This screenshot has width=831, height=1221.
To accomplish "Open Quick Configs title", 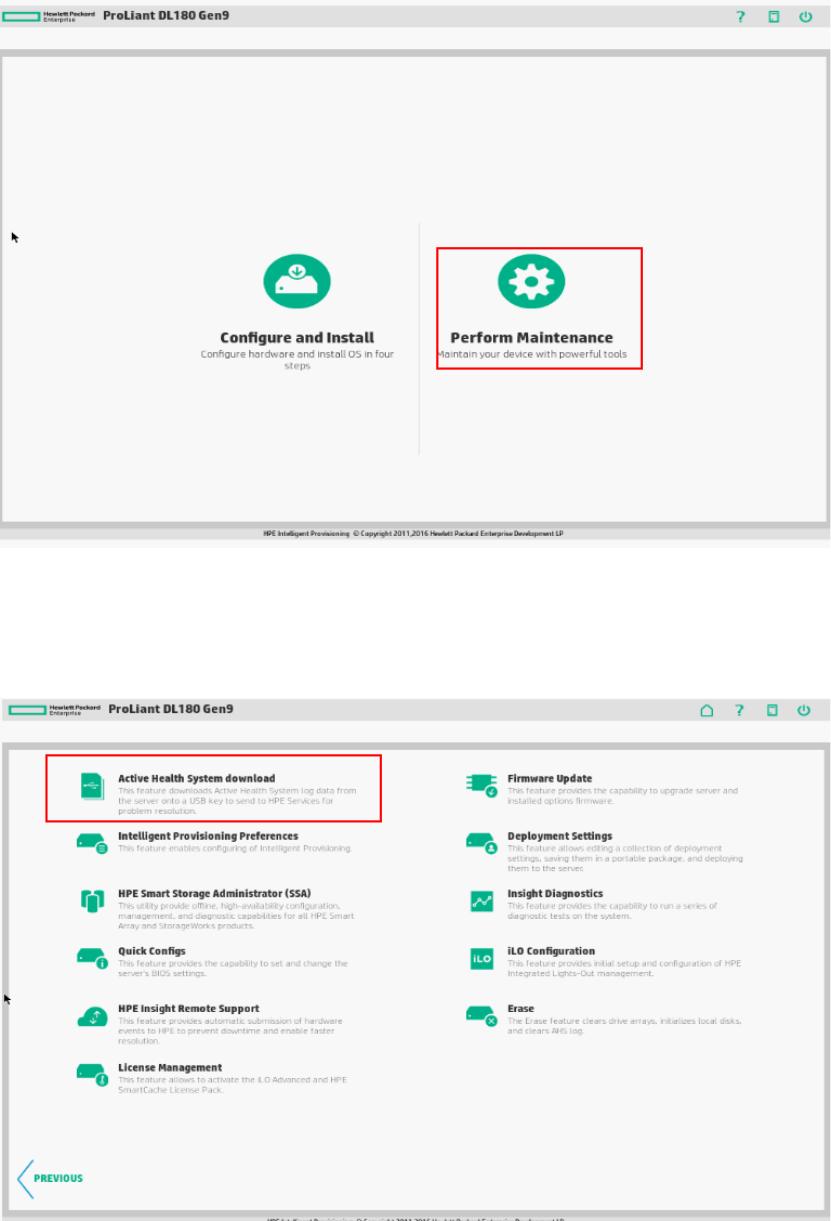I will (152, 951).
